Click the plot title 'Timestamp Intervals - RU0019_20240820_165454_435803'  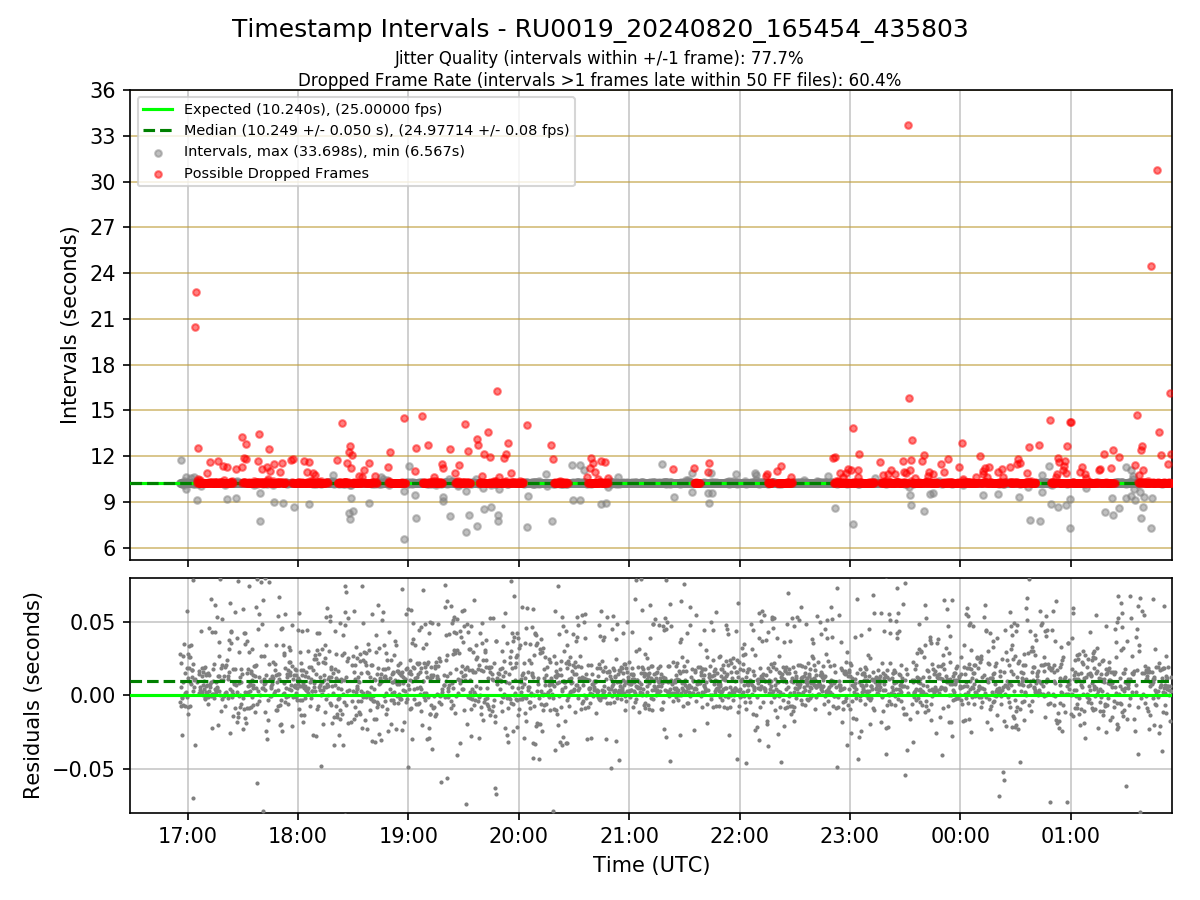pyautogui.click(x=600, y=29)
